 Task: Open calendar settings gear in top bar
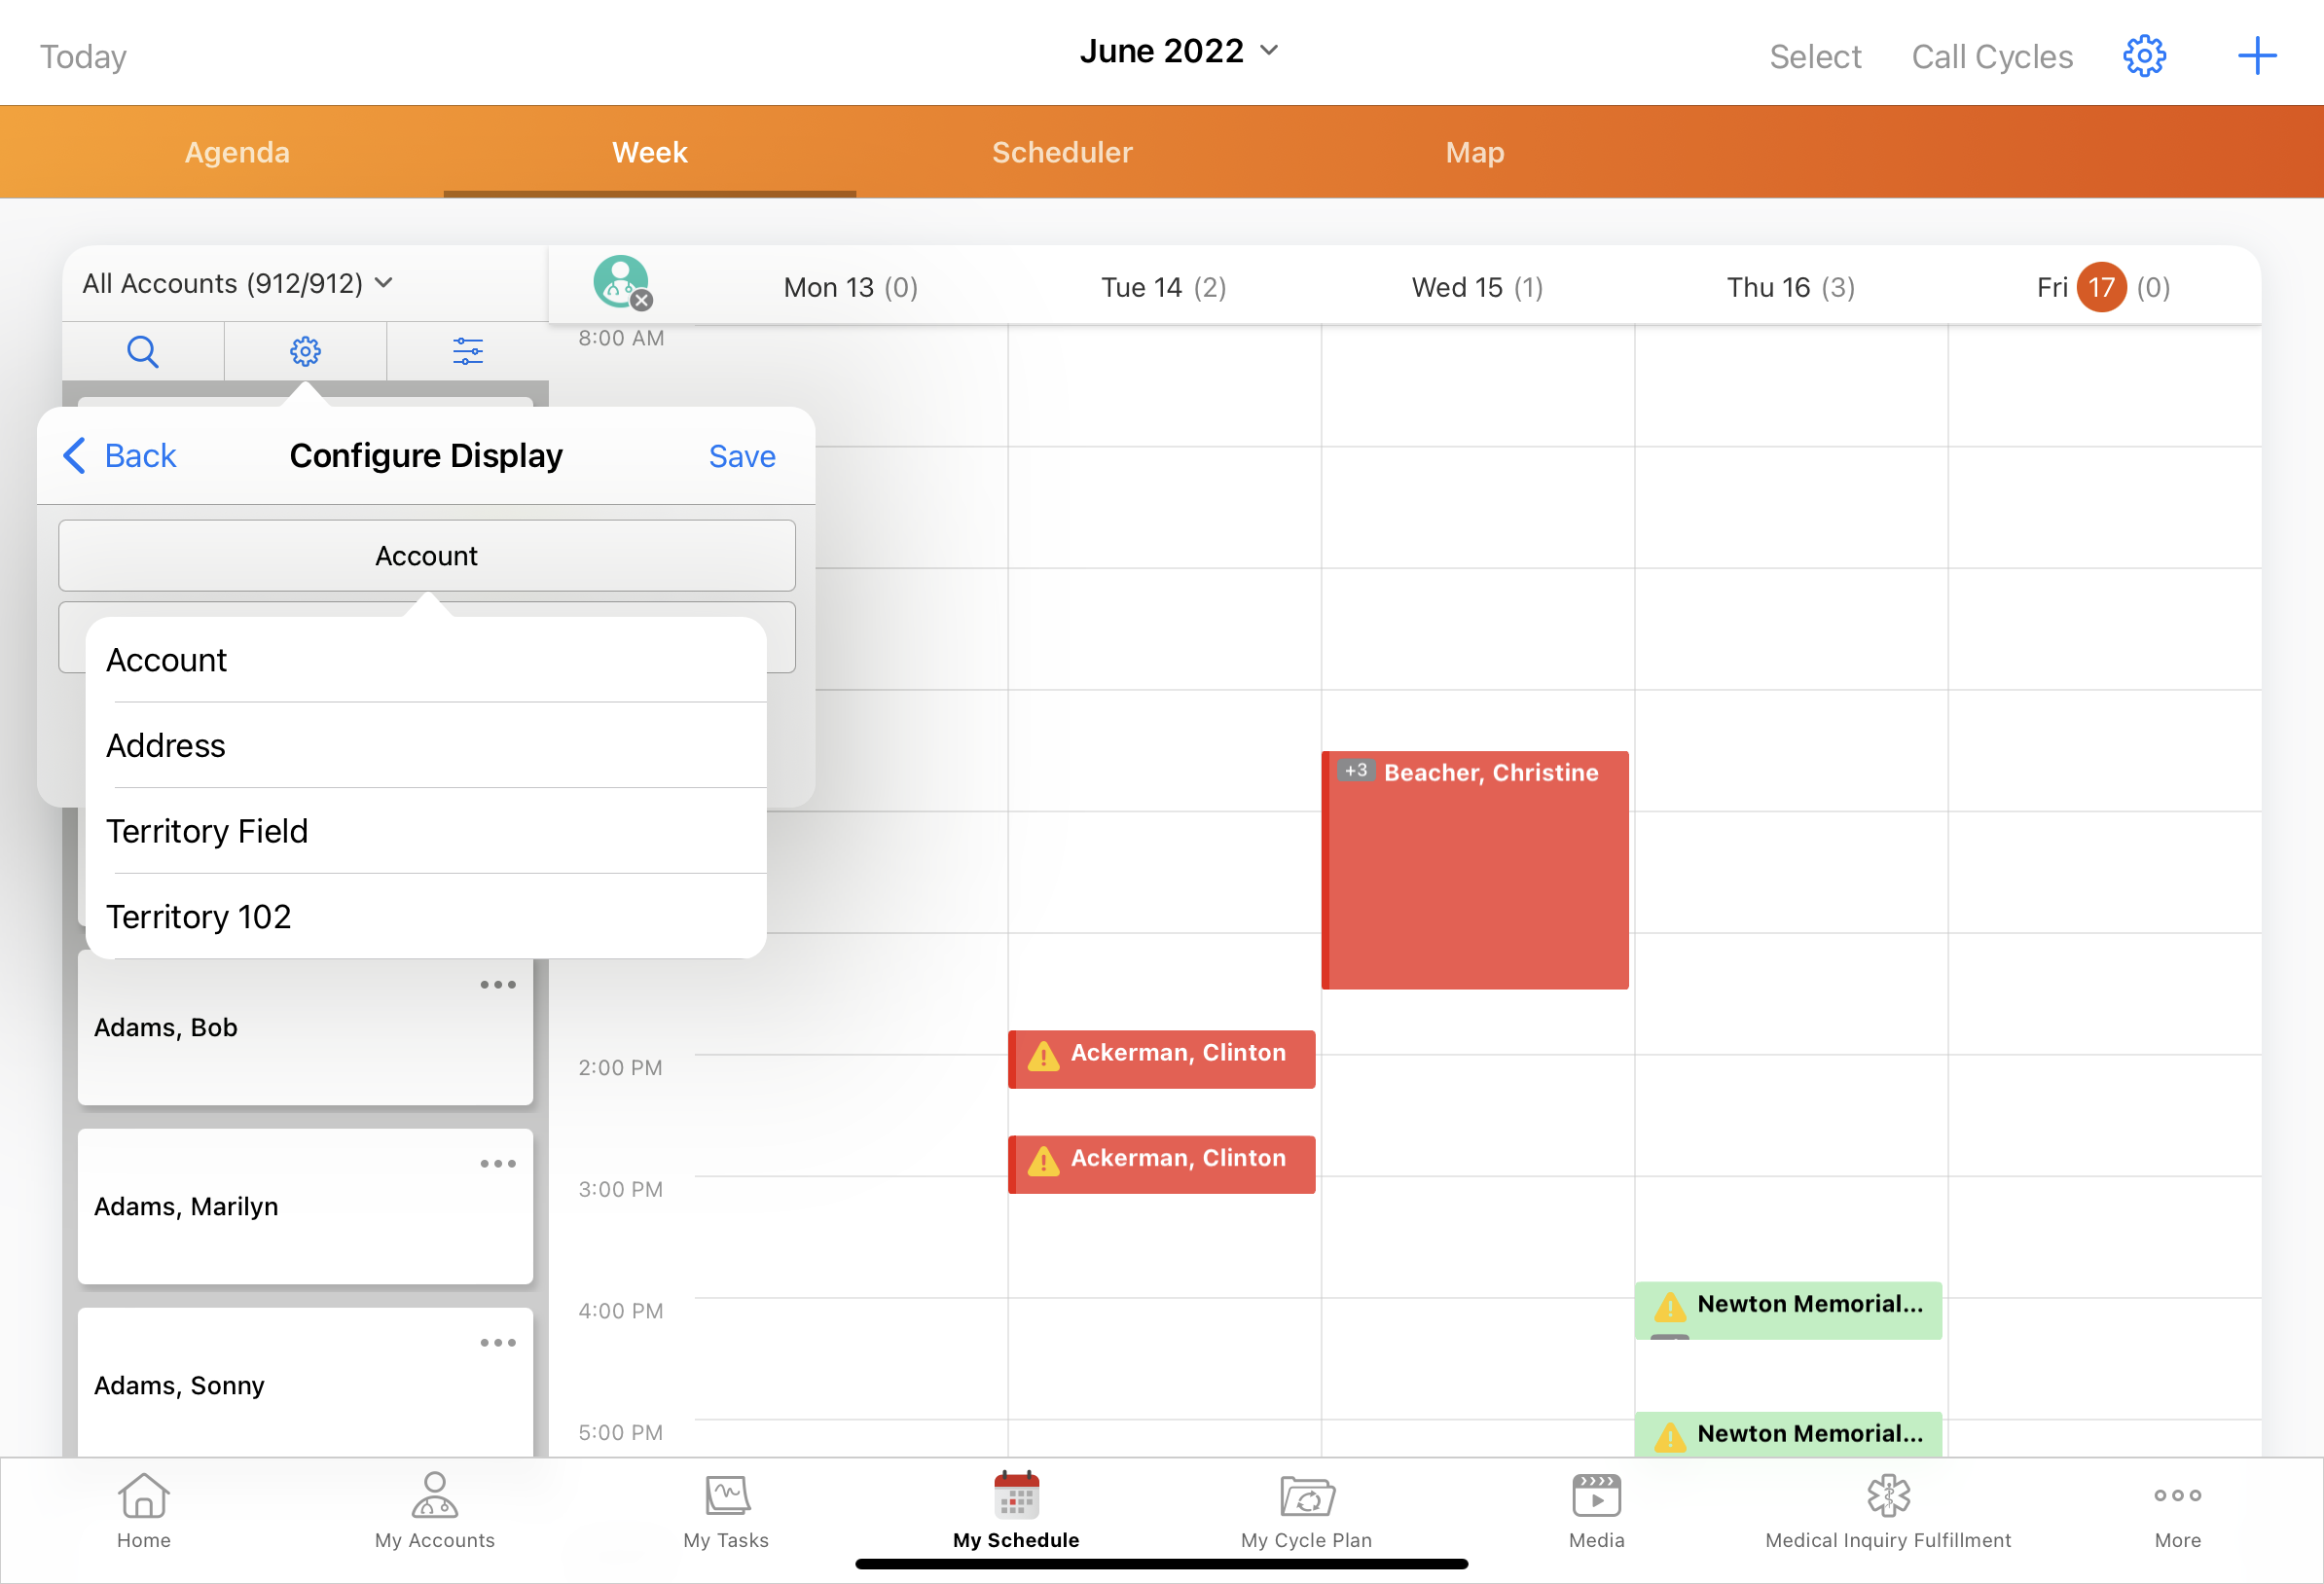(2143, 56)
